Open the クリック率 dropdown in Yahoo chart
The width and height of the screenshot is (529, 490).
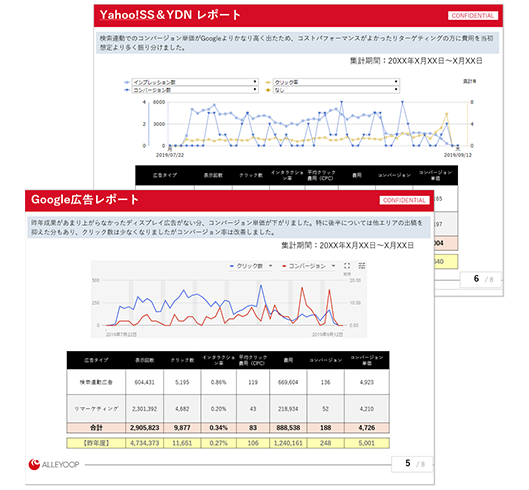coord(336,82)
